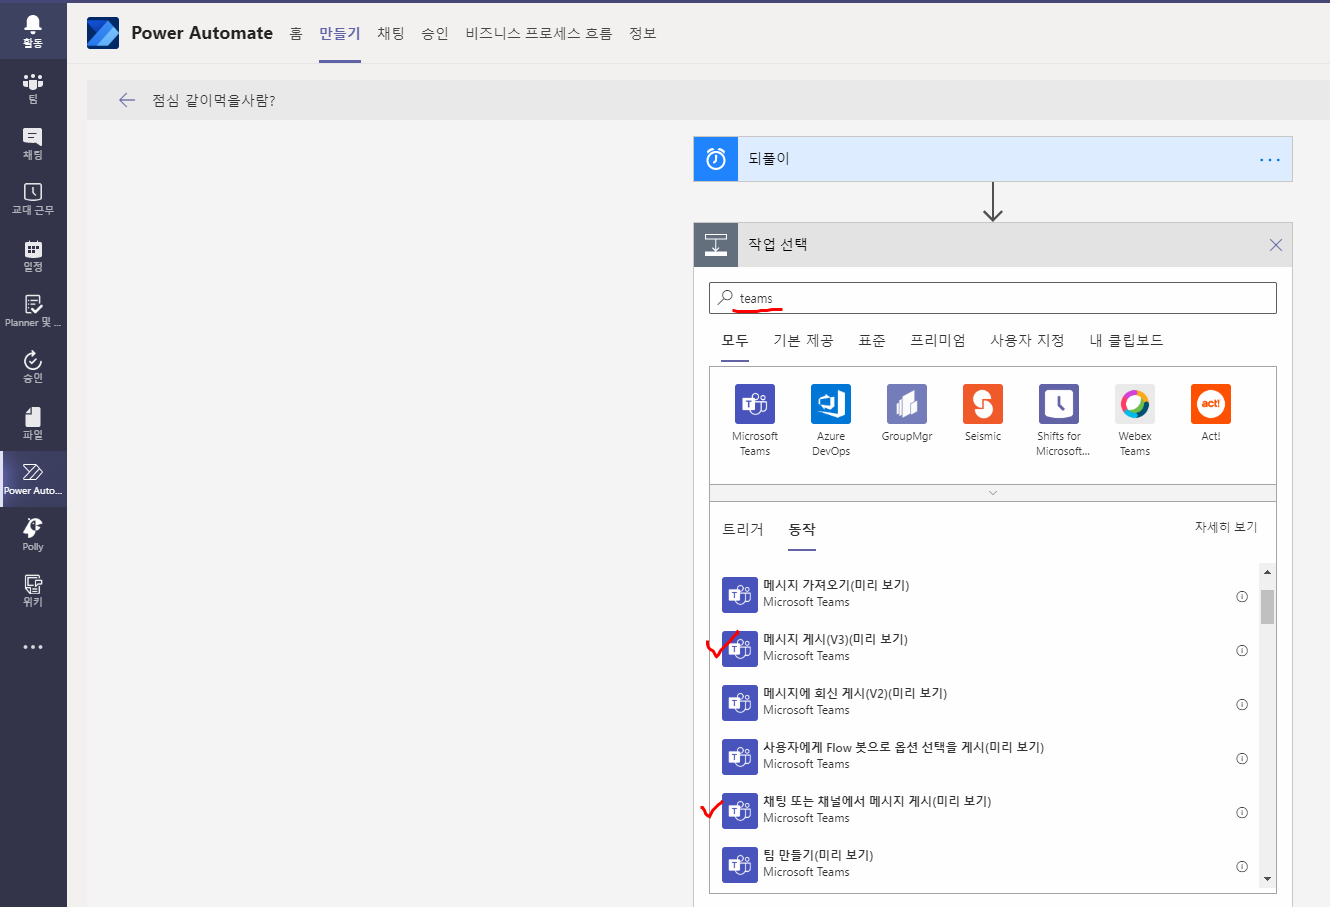Open the Polly sidebar app

coord(33,535)
